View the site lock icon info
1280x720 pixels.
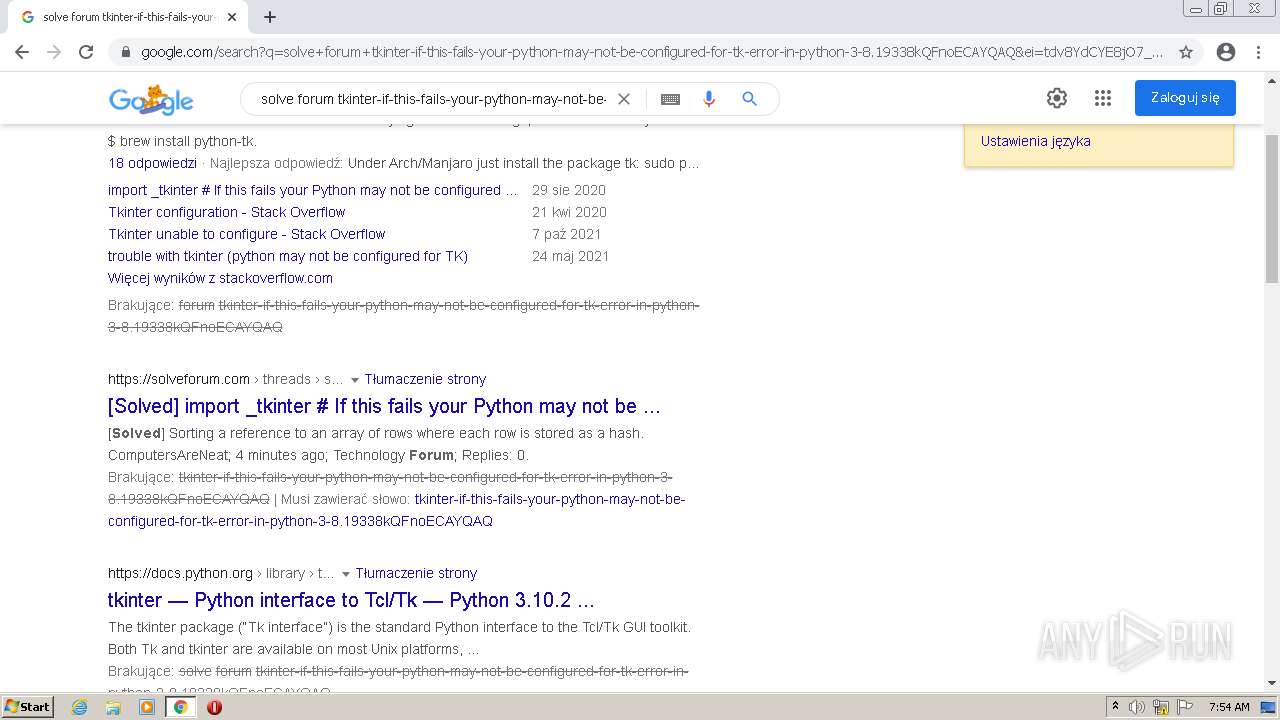pos(125,52)
